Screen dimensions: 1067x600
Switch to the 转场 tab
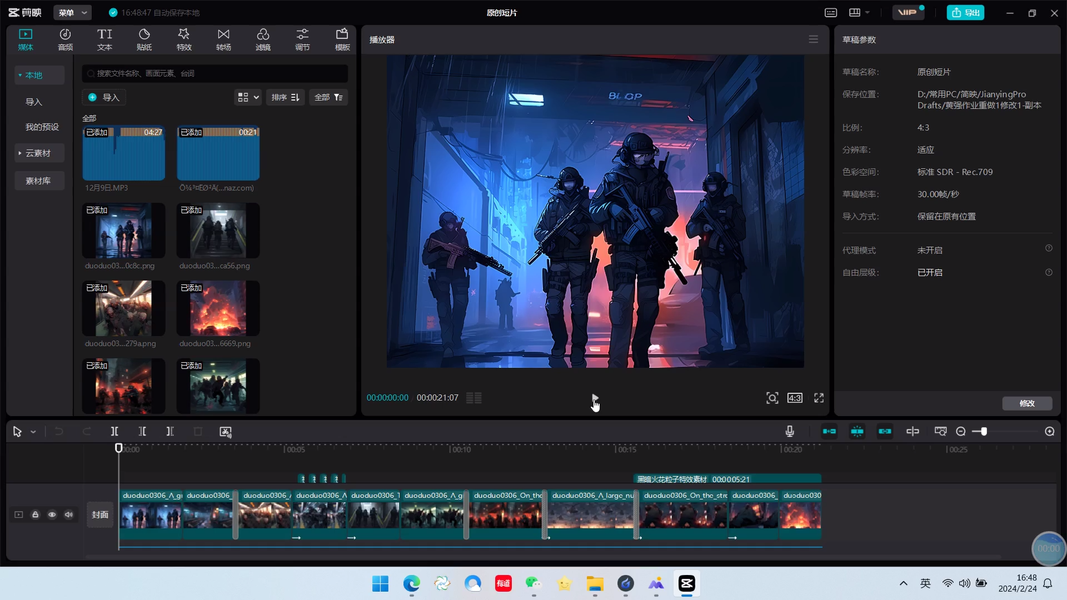(x=223, y=39)
